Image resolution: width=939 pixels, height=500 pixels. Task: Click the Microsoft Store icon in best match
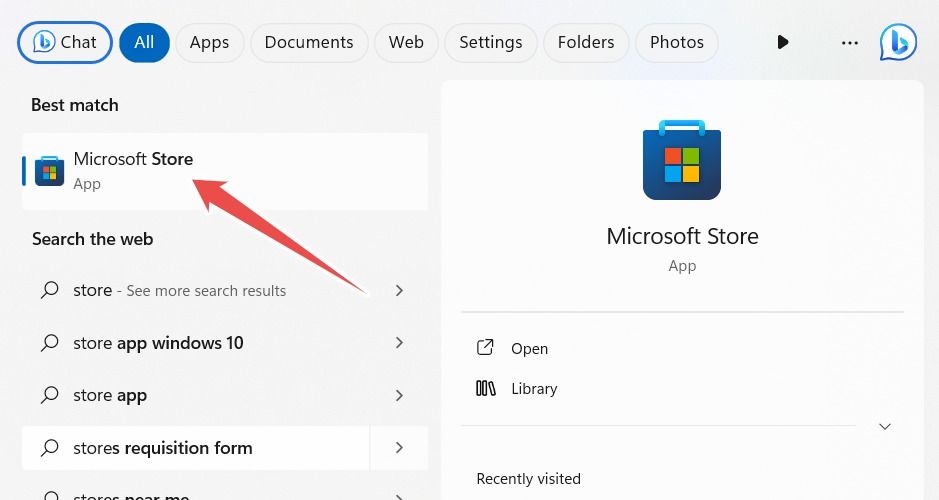point(50,171)
